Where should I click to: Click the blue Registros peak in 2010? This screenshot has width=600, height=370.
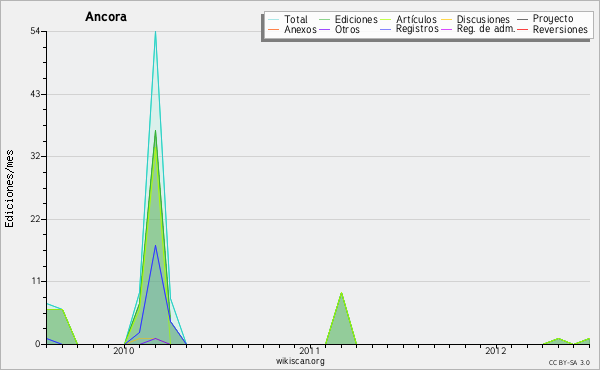(155, 246)
